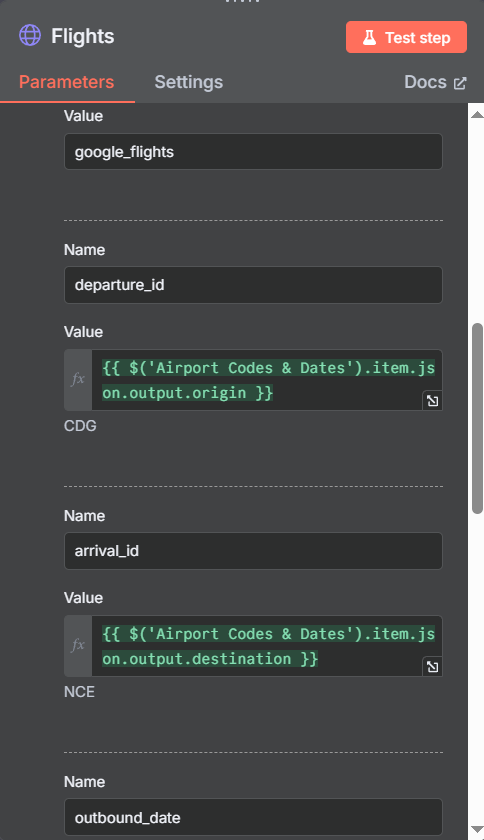
Task: Open the Docs link
Action: pyautogui.click(x=435, y=82)
